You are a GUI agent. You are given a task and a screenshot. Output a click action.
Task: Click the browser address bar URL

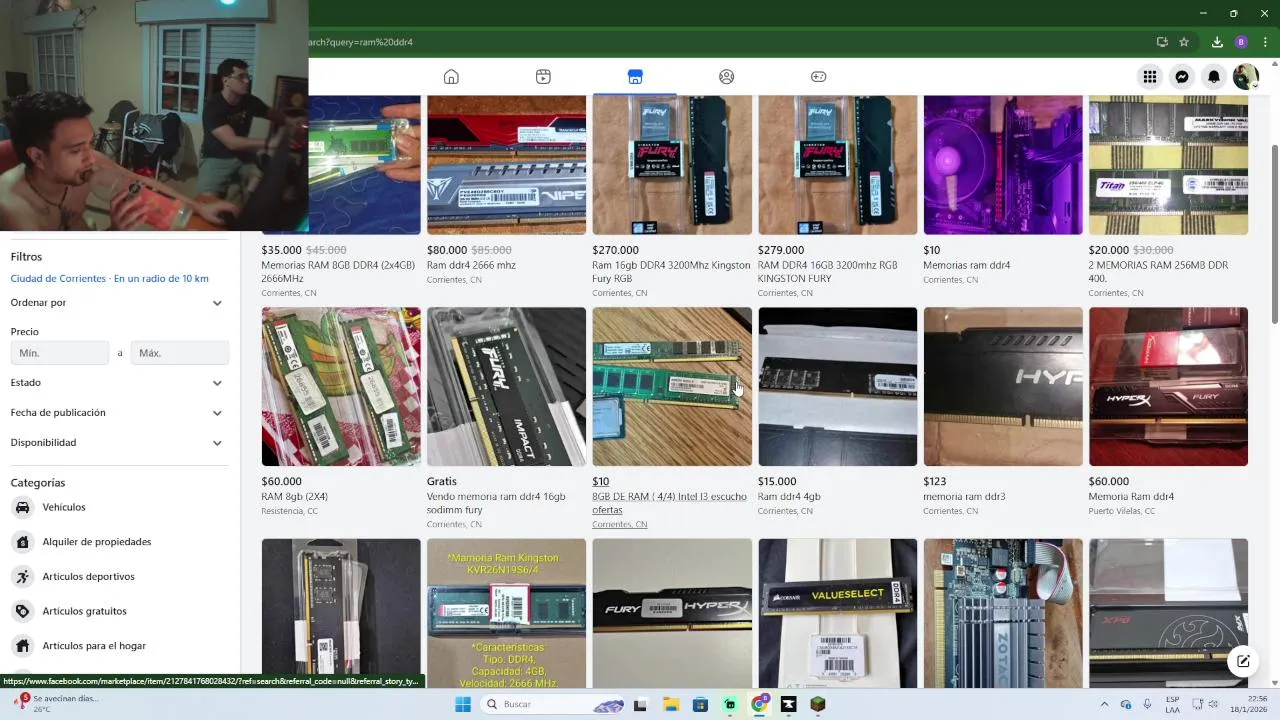(360, 42)
